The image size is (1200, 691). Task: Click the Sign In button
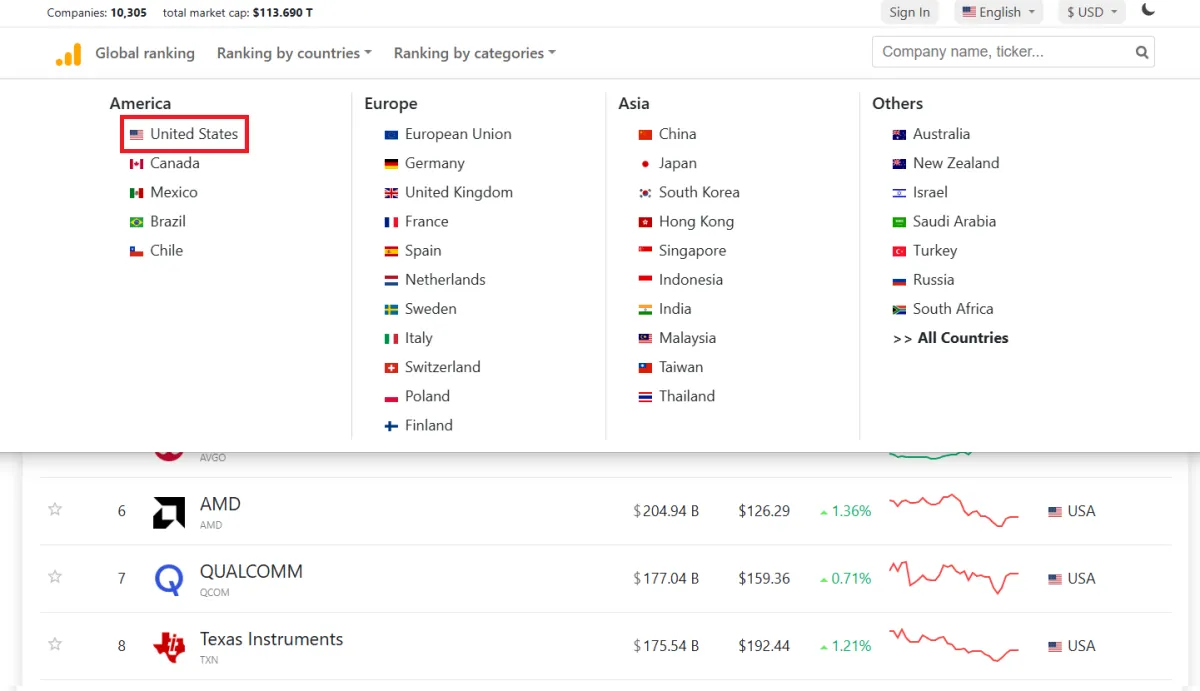tap(910, 12)
